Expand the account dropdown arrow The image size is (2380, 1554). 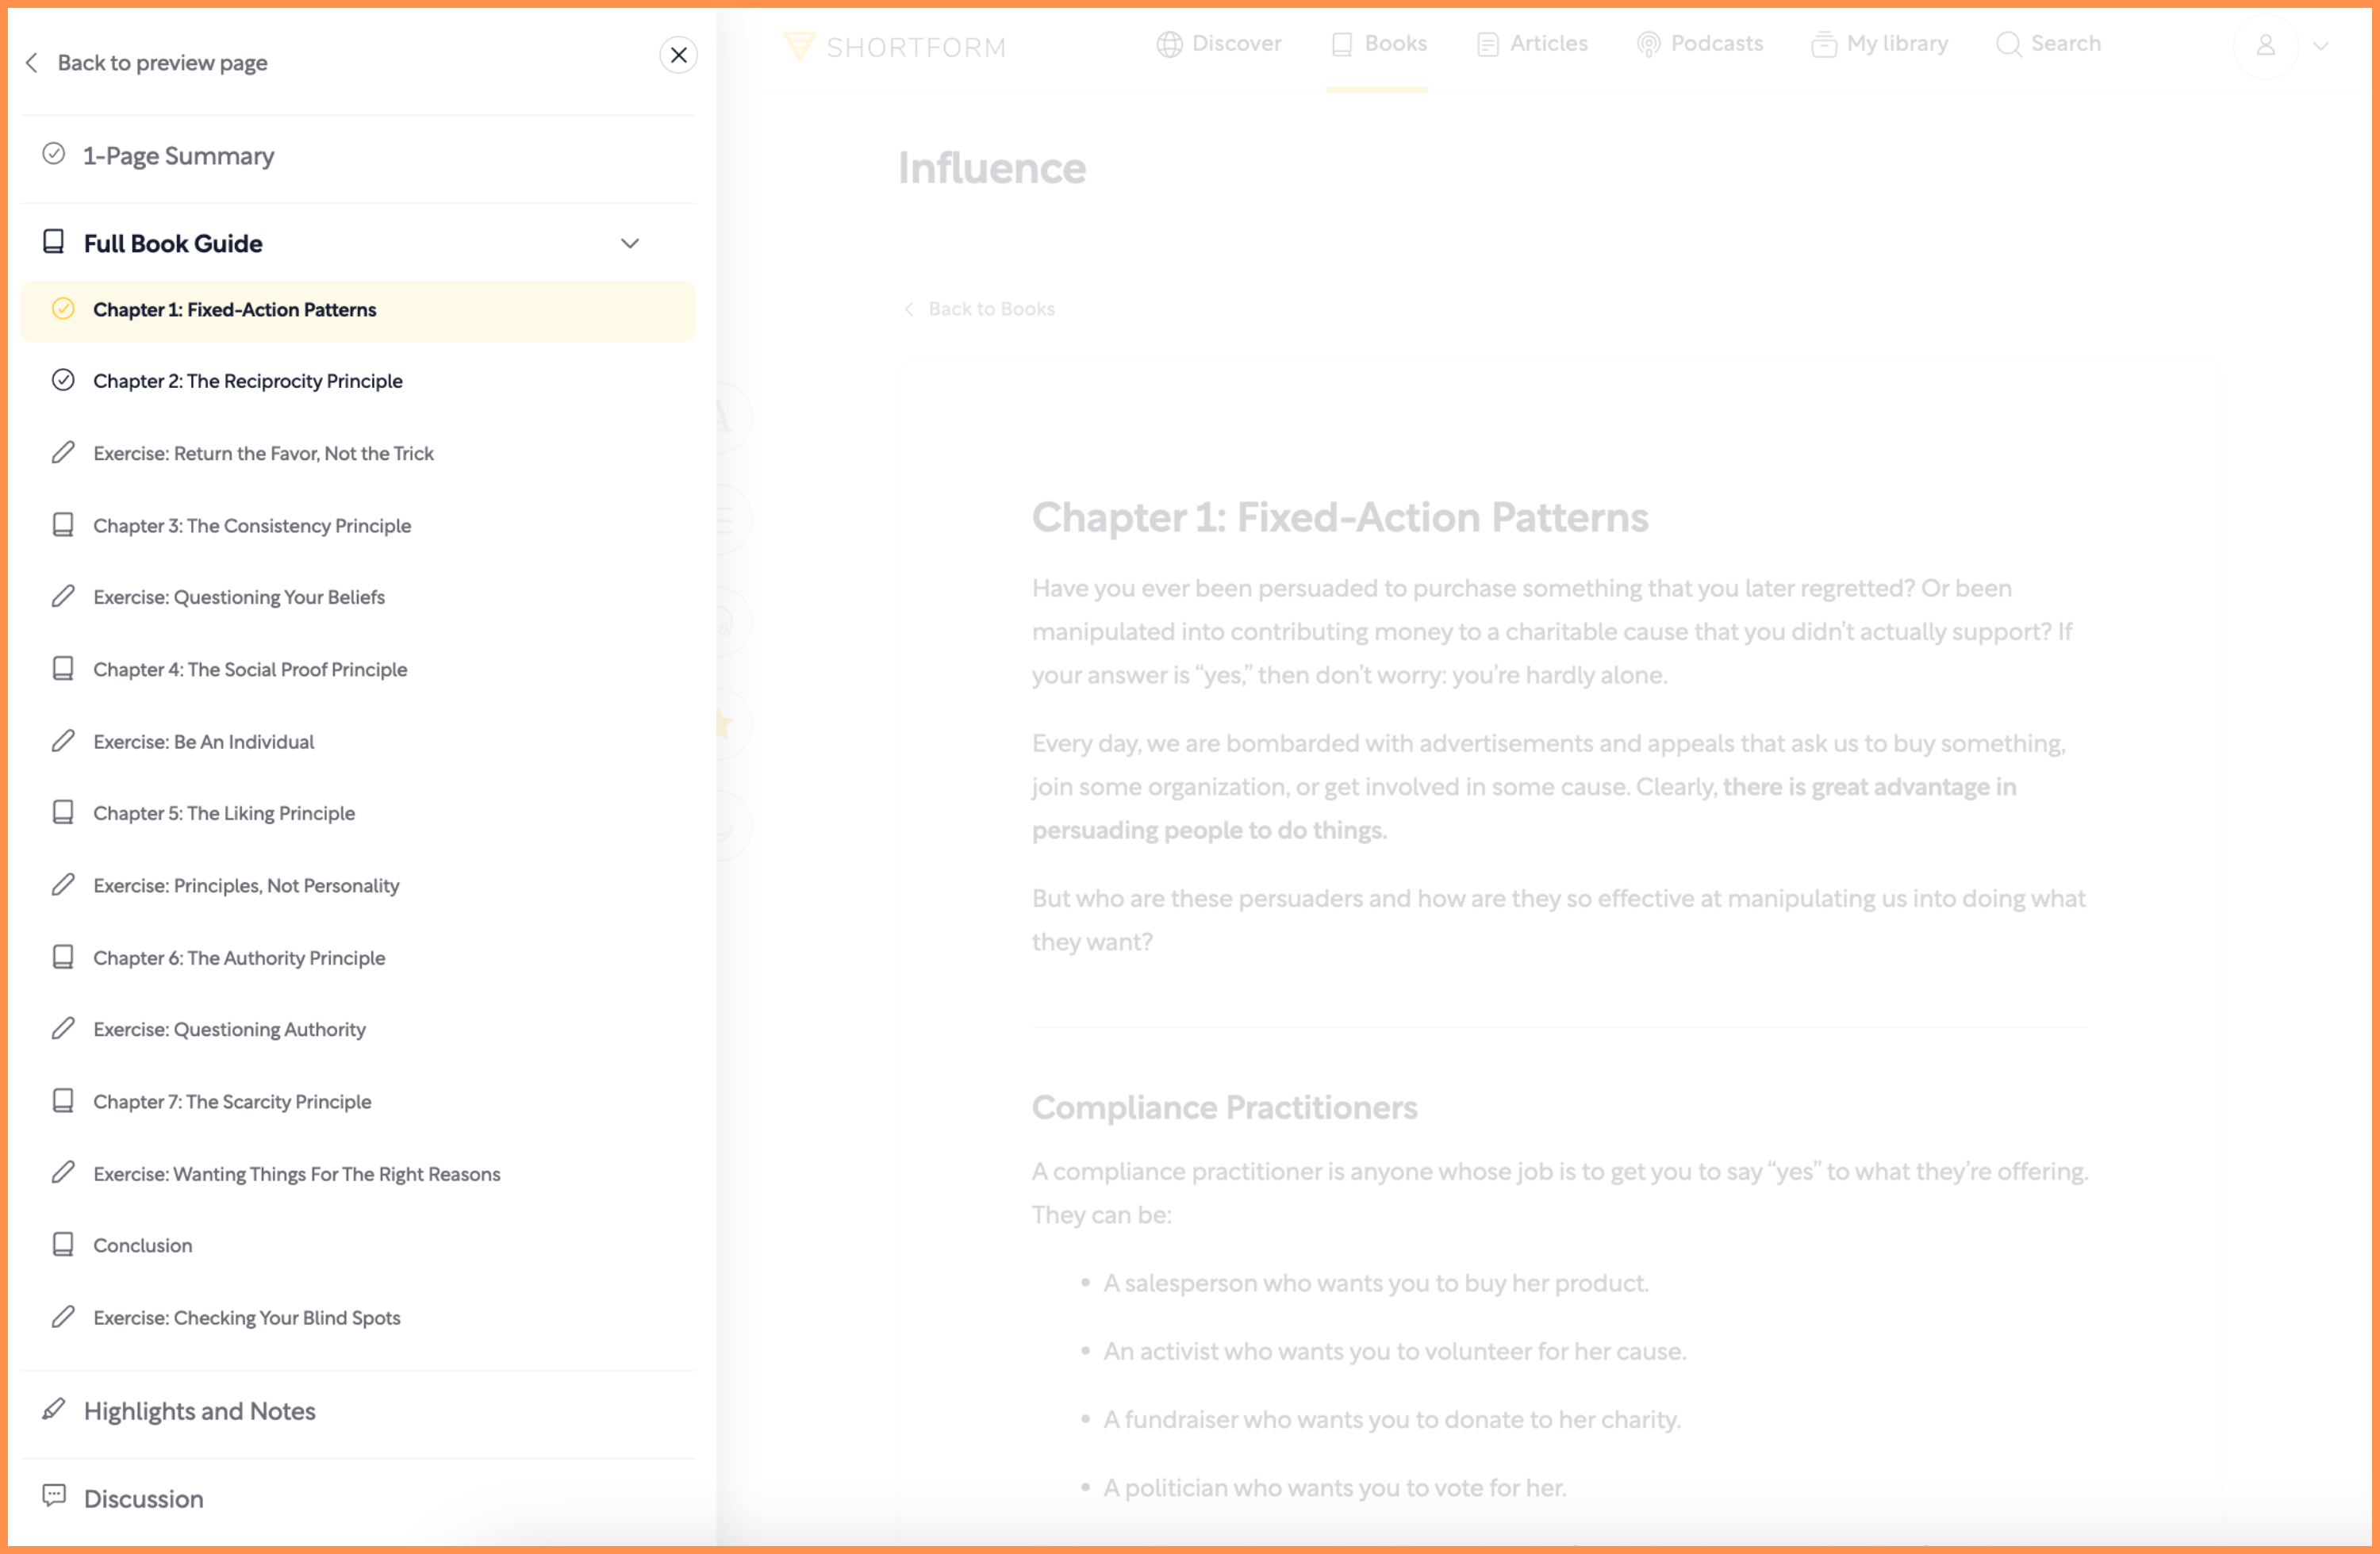2321,47
